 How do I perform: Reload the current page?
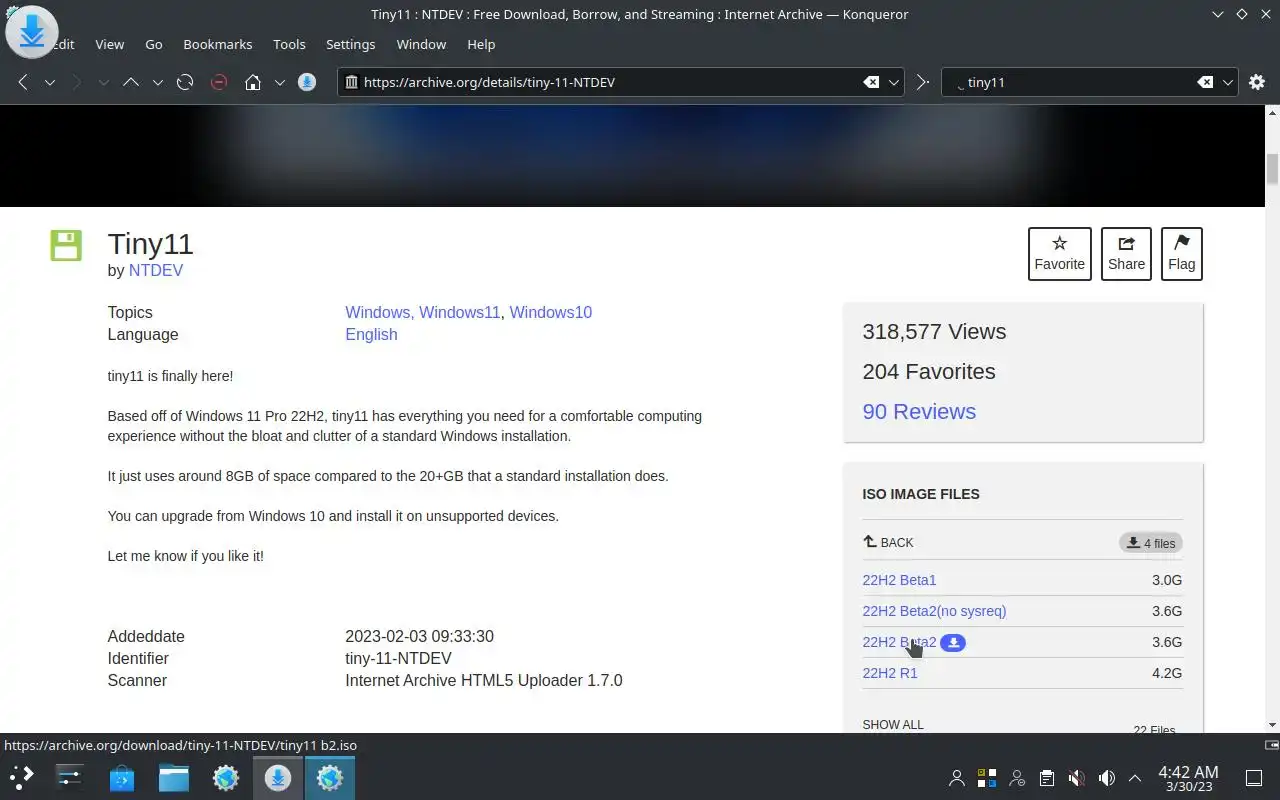185,82
